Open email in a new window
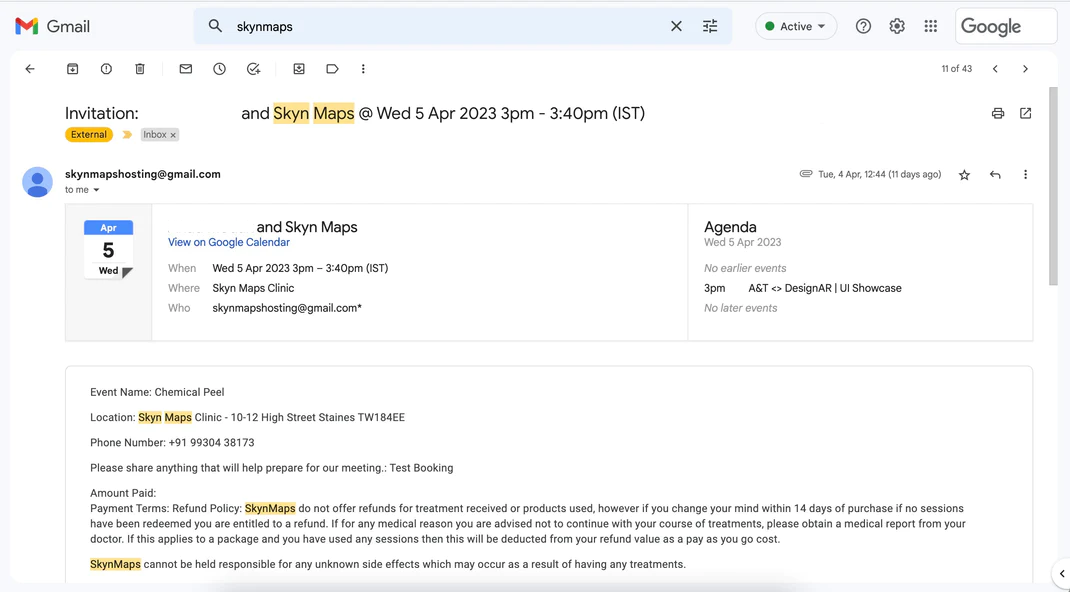 1025,113
